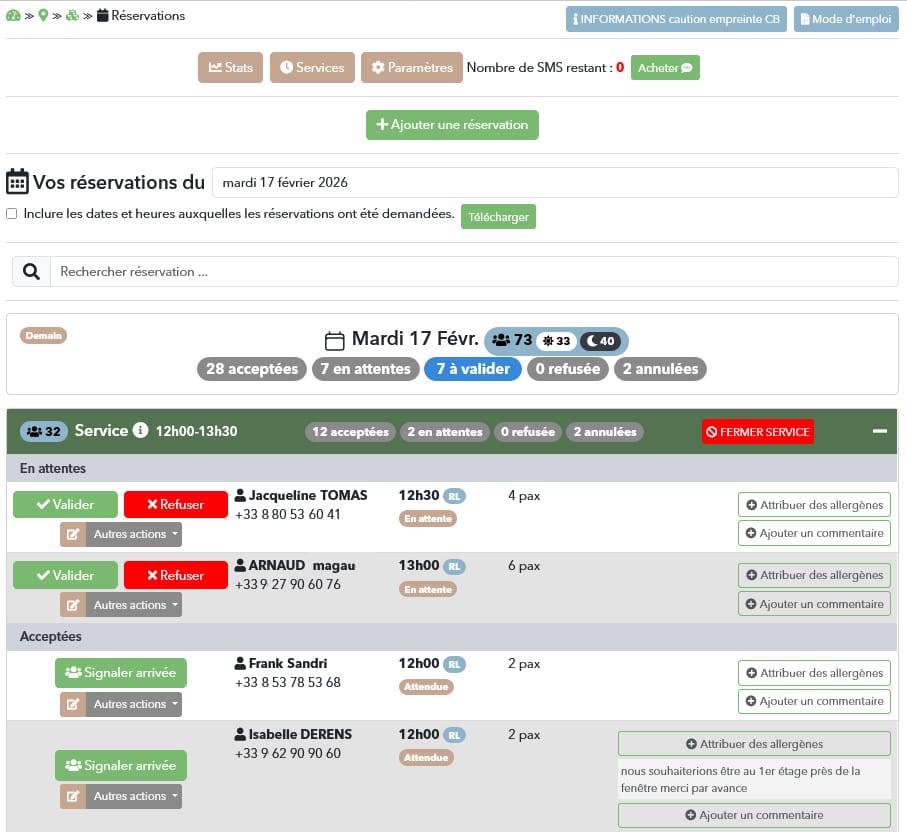The width and height of the screenshot is (907, 832).
Task: Click the location pin breadcrumb icon
Action: (x=43, y=16)
